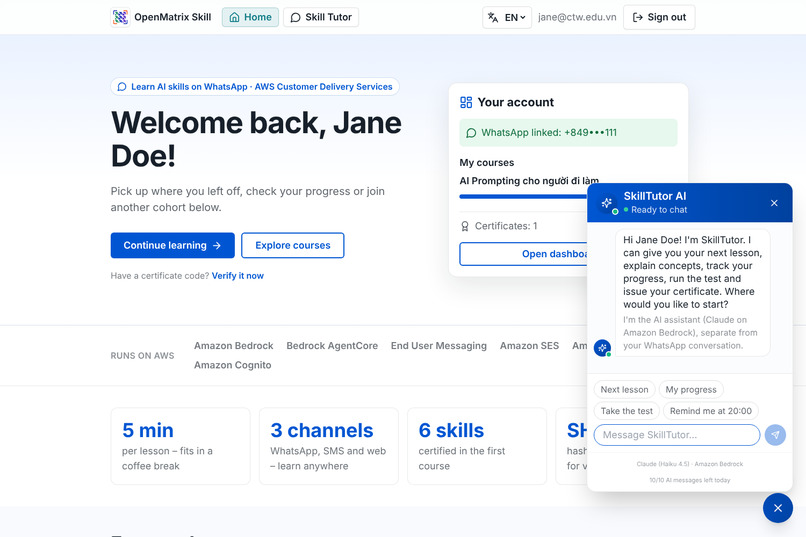806x537 pixels.
Task: Click Bedrock AgentCore label
Action: pos(332,346)
